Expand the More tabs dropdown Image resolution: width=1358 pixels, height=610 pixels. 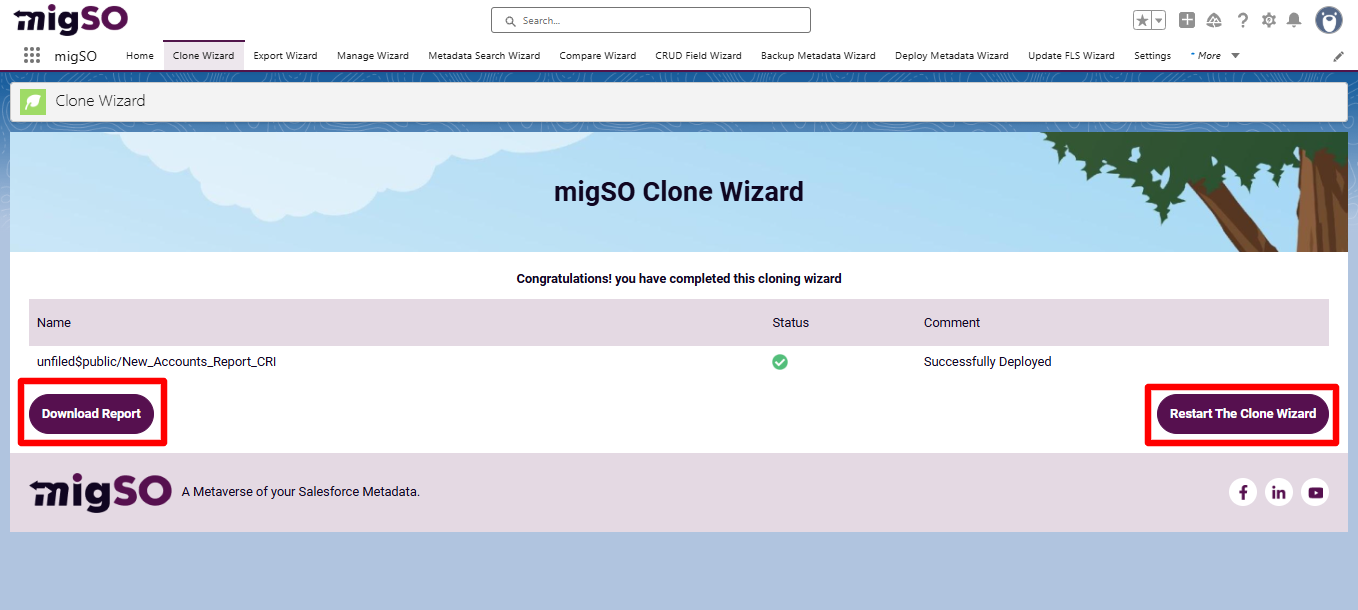click(1214, 56)
